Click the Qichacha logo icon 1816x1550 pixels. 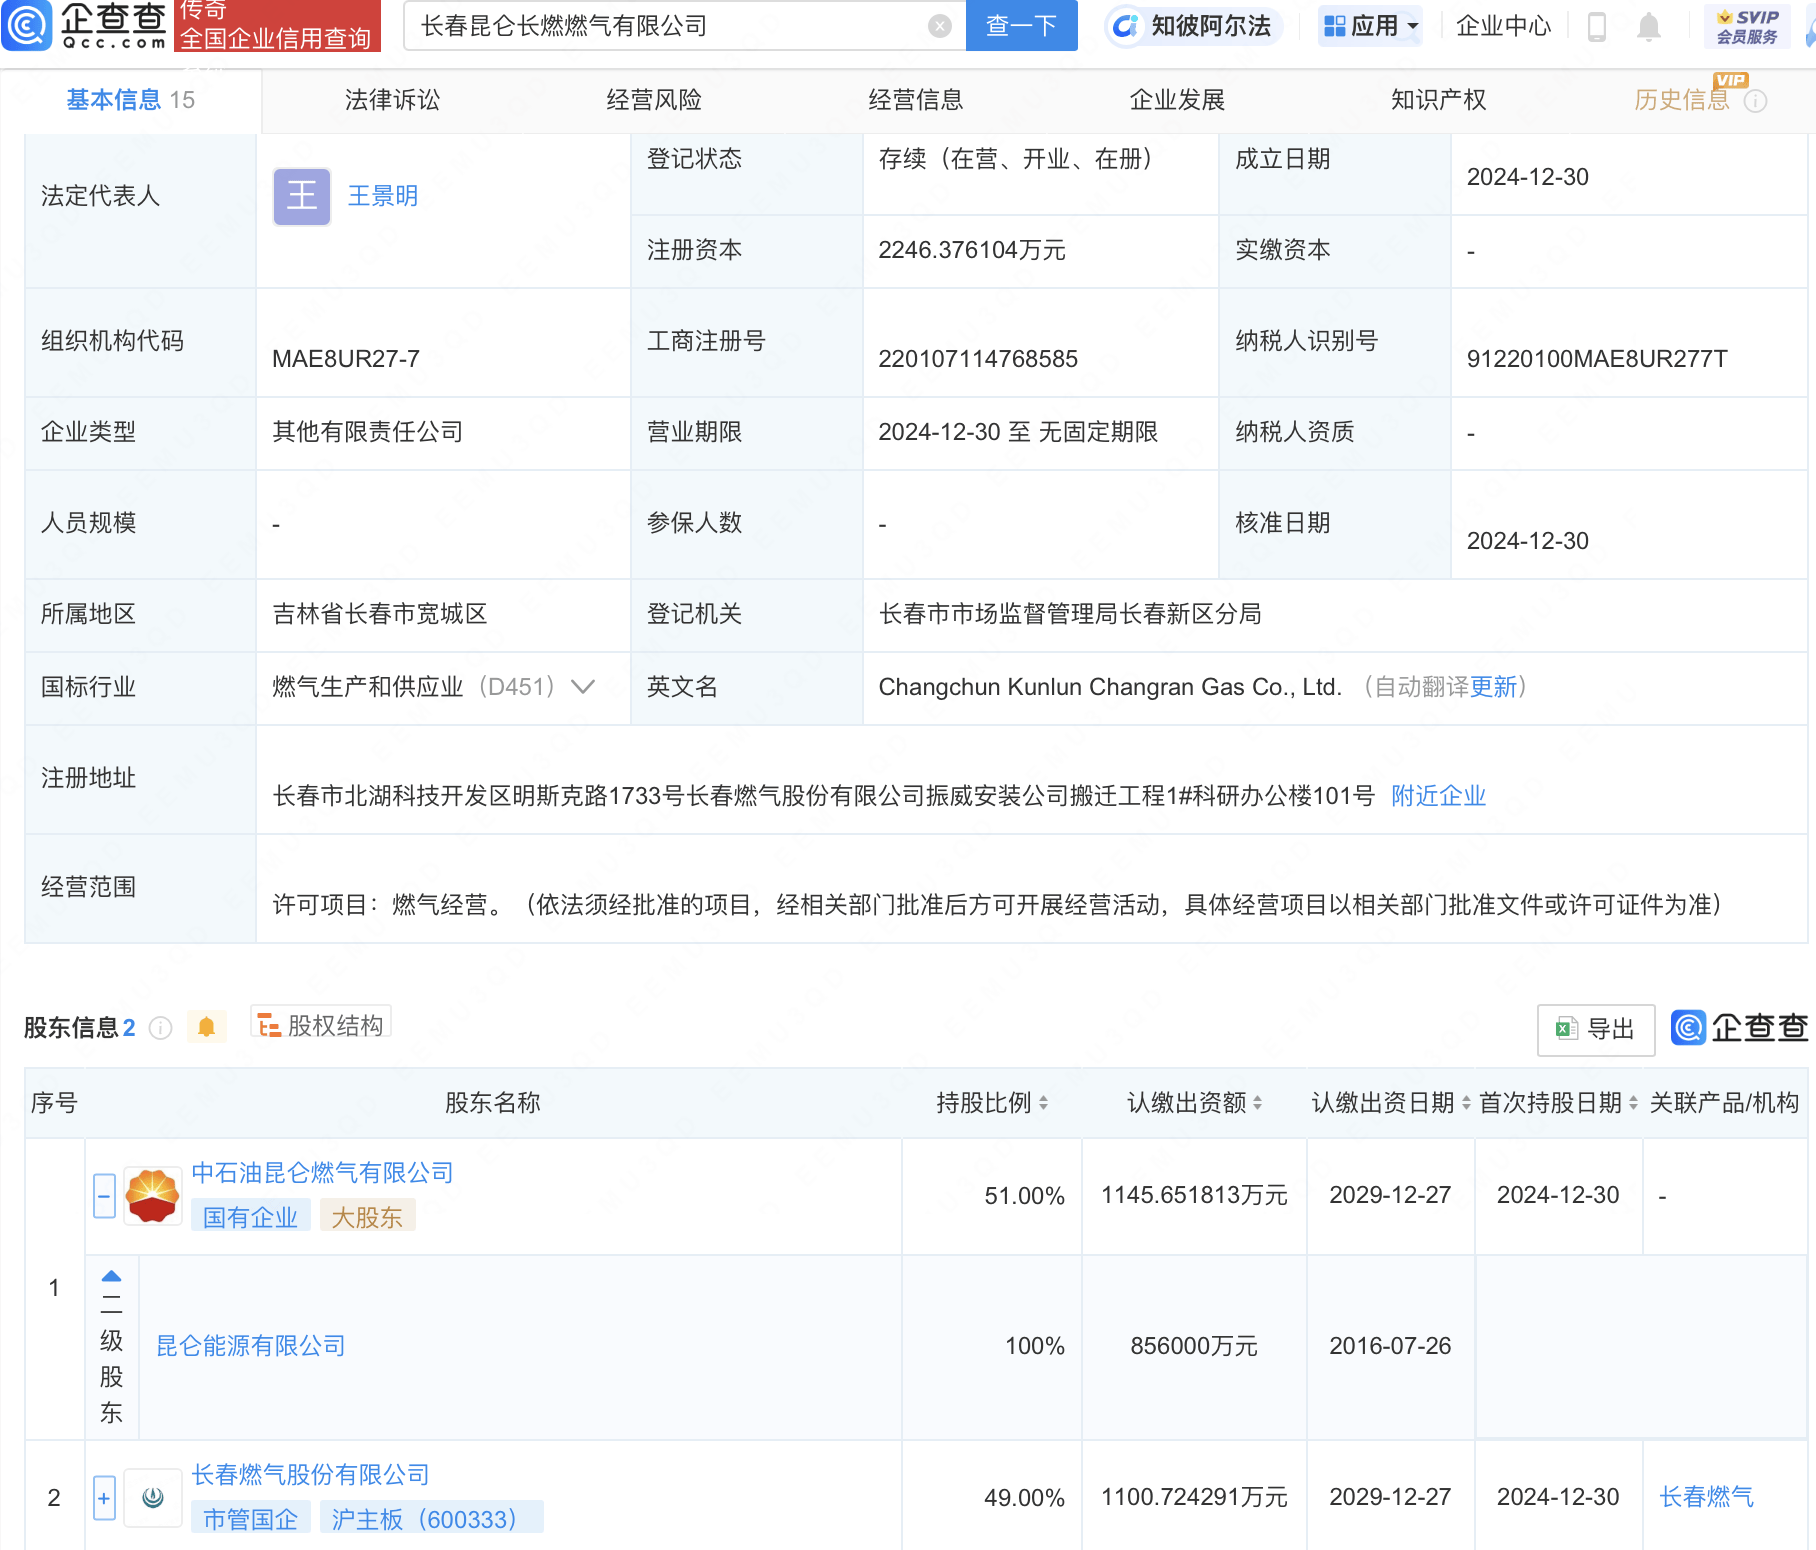click(x=27, y=25)
